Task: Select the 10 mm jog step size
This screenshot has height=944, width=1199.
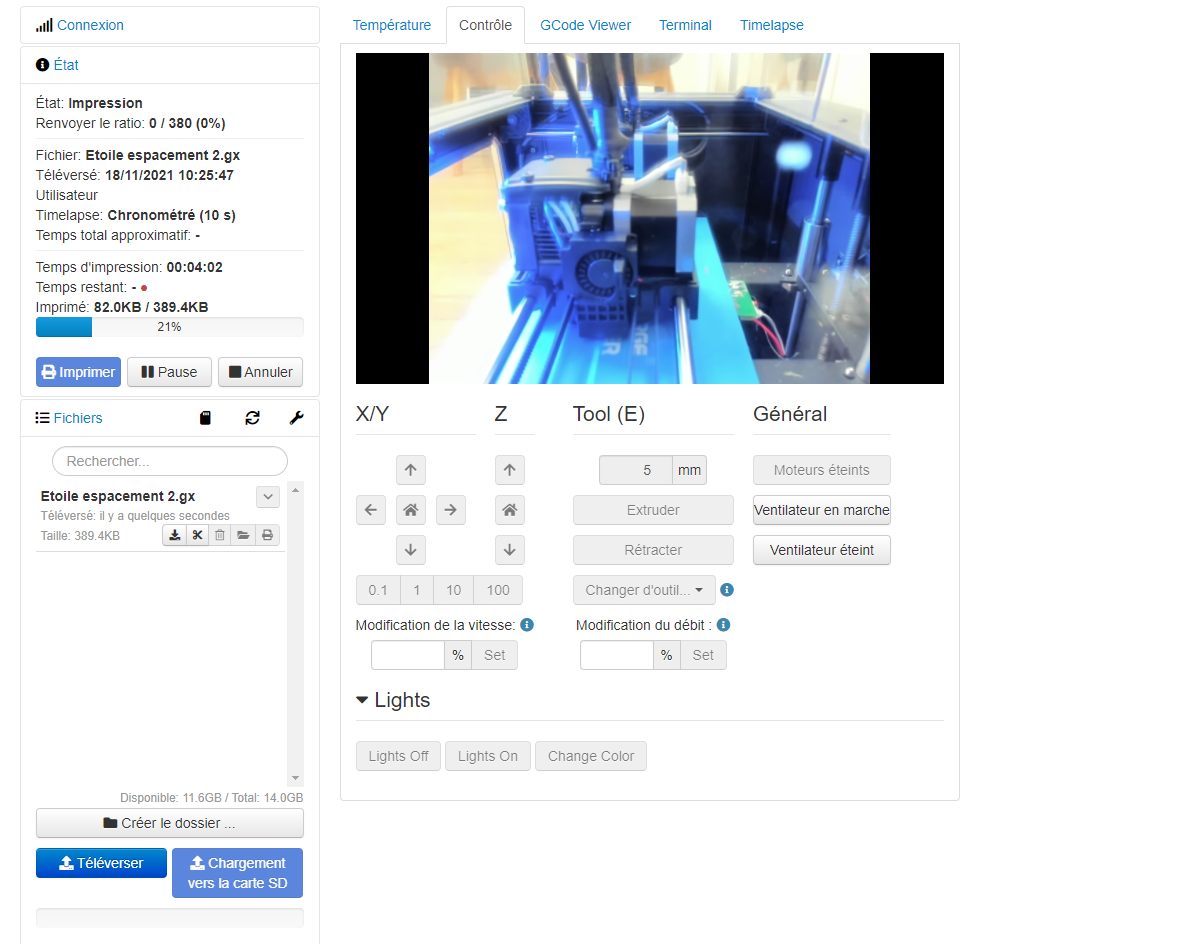Action: (x=453, y=590)
